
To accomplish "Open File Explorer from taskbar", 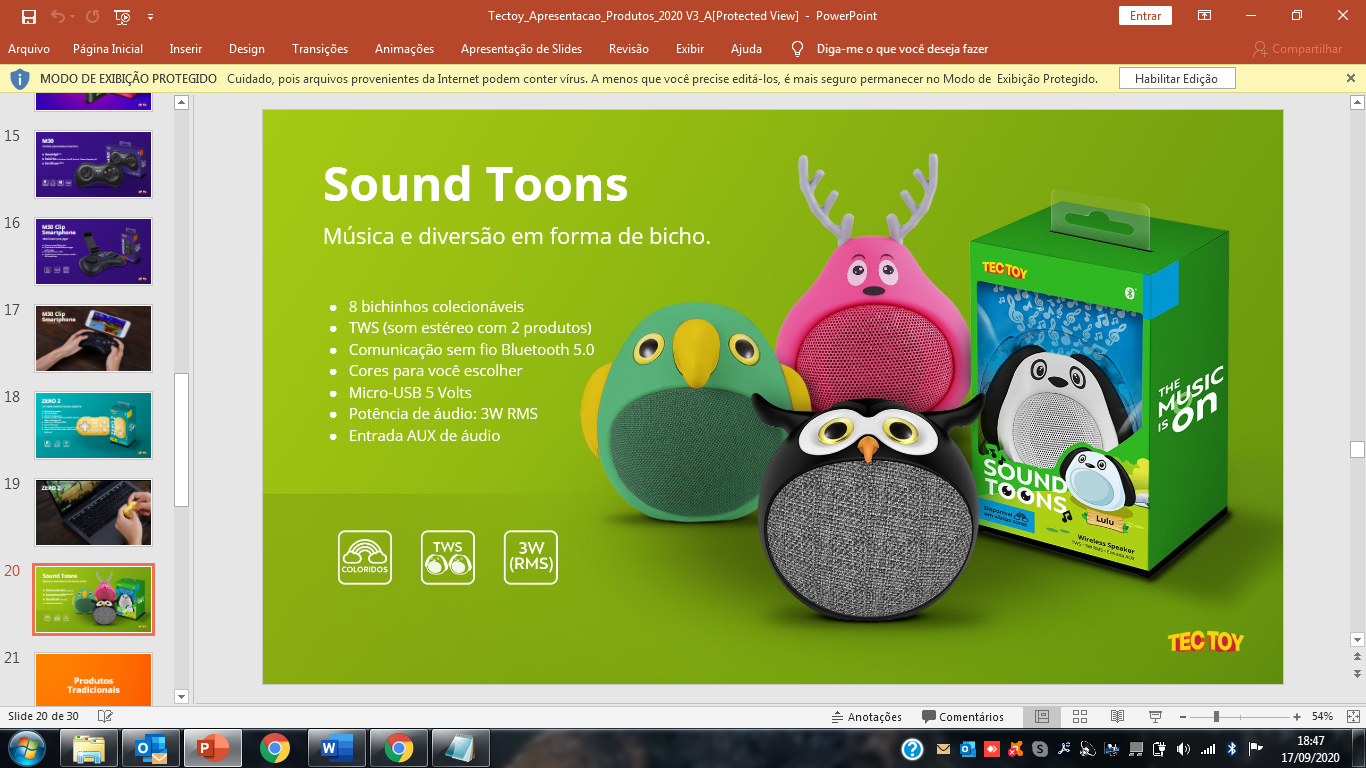I will (89, 748).
